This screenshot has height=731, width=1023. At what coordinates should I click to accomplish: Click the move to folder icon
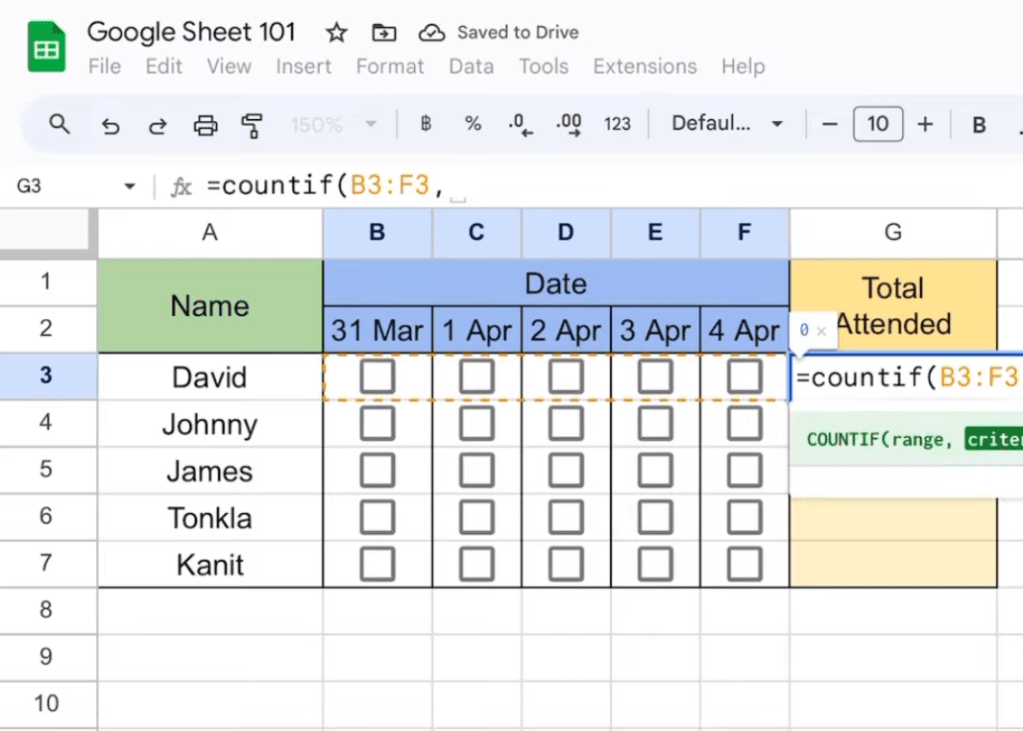click(384, 33)
